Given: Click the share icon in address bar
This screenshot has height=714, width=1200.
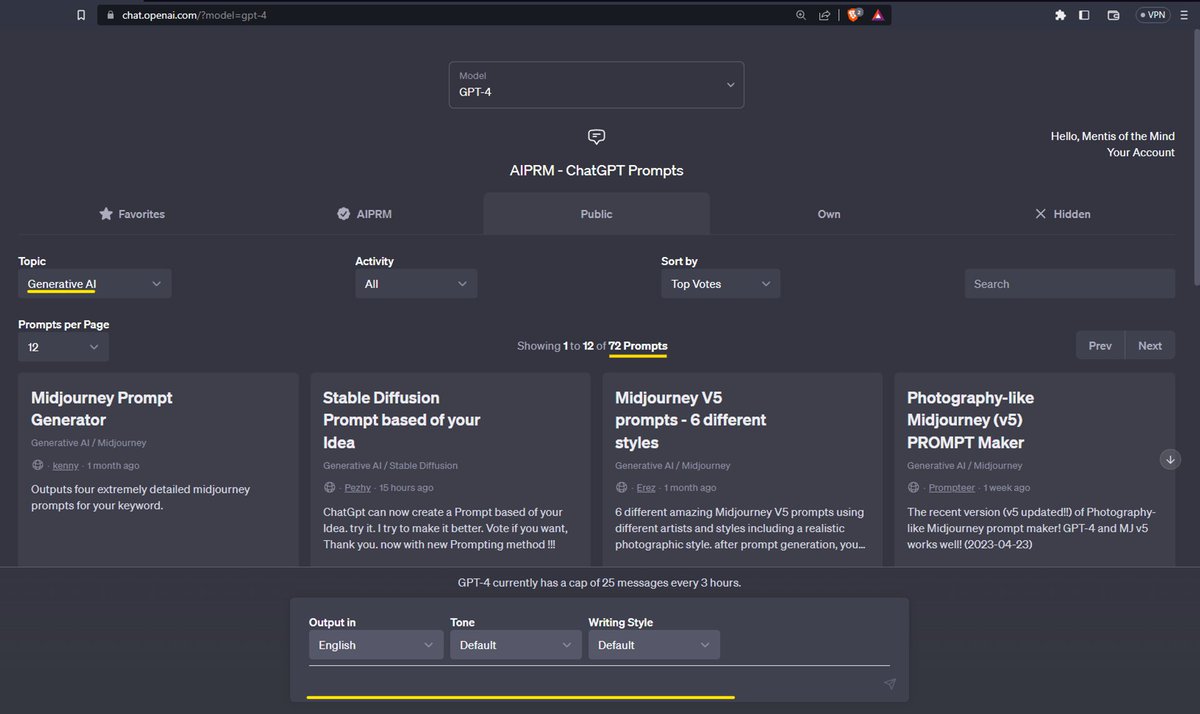Looking at the screenshot, I should (825, 15).
